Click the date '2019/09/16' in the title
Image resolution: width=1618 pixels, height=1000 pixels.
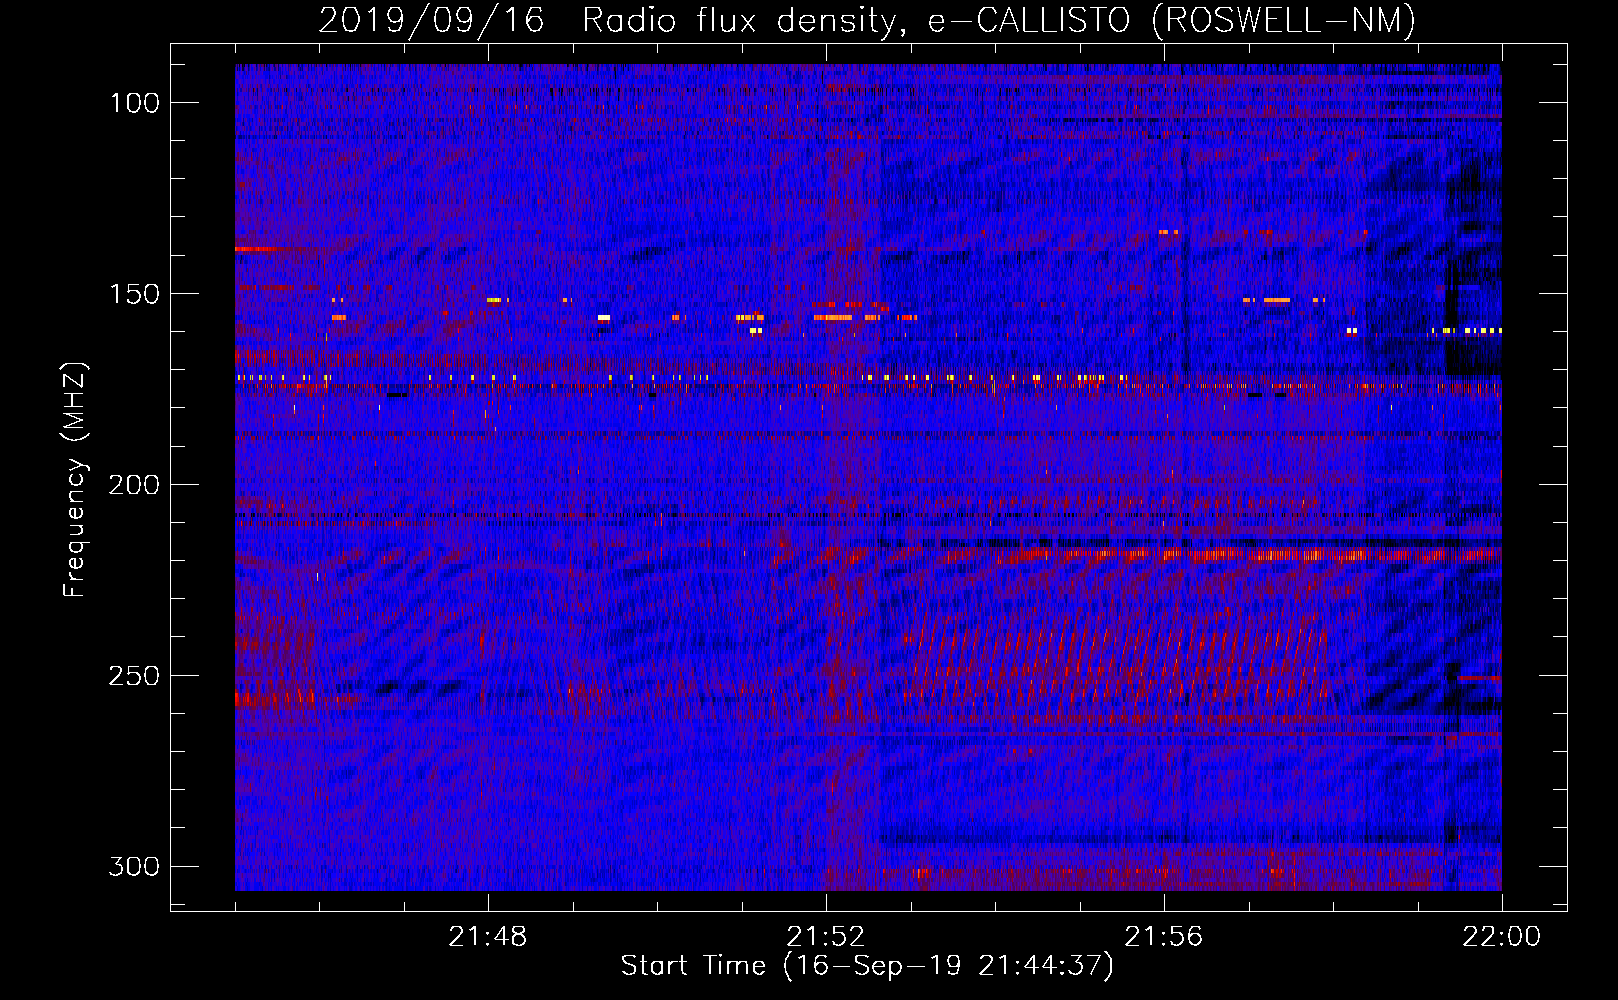[x=432, y=20]
